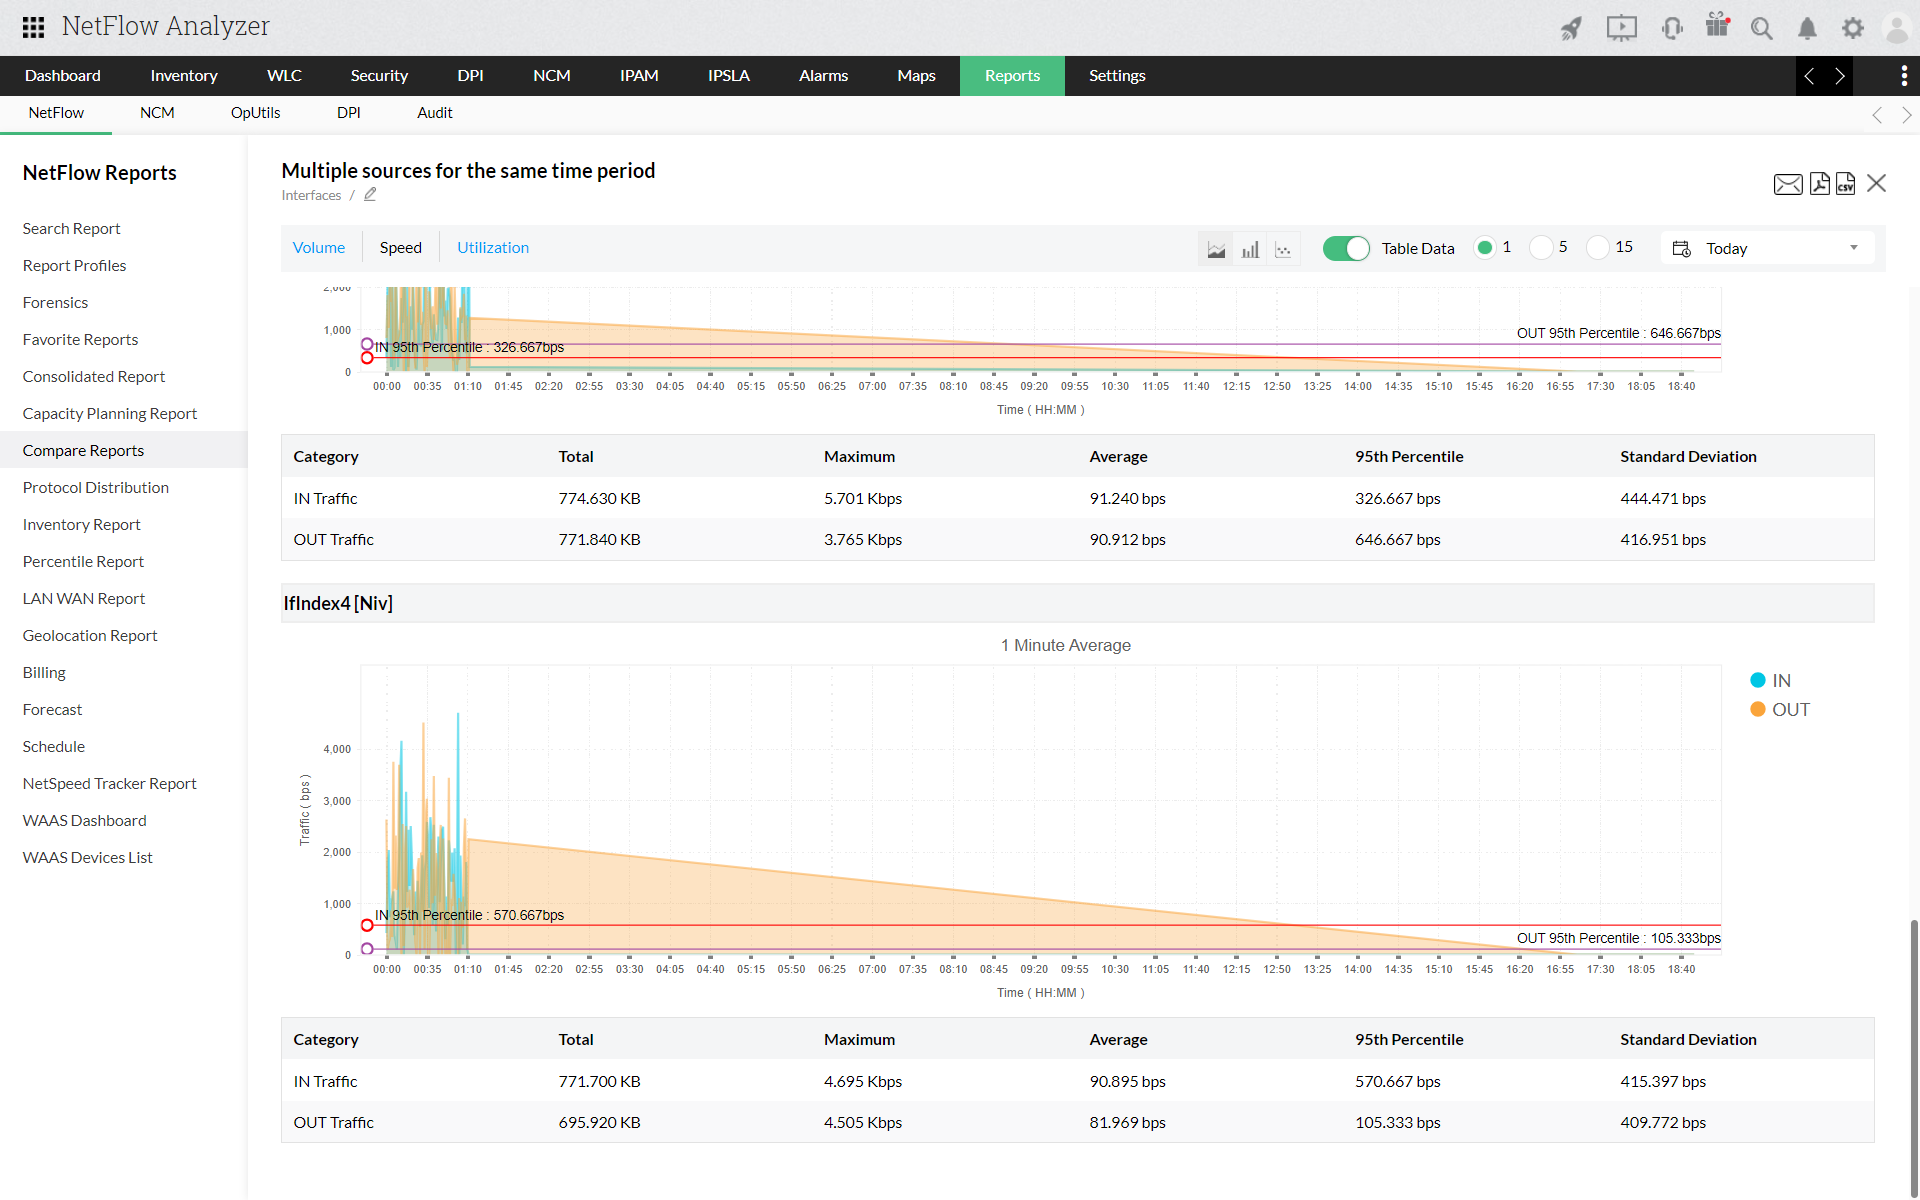Select the area chart view icon
The height and width of the screenshot is (1200, 1920).
pyautogui.click(x=1216, y=249)
